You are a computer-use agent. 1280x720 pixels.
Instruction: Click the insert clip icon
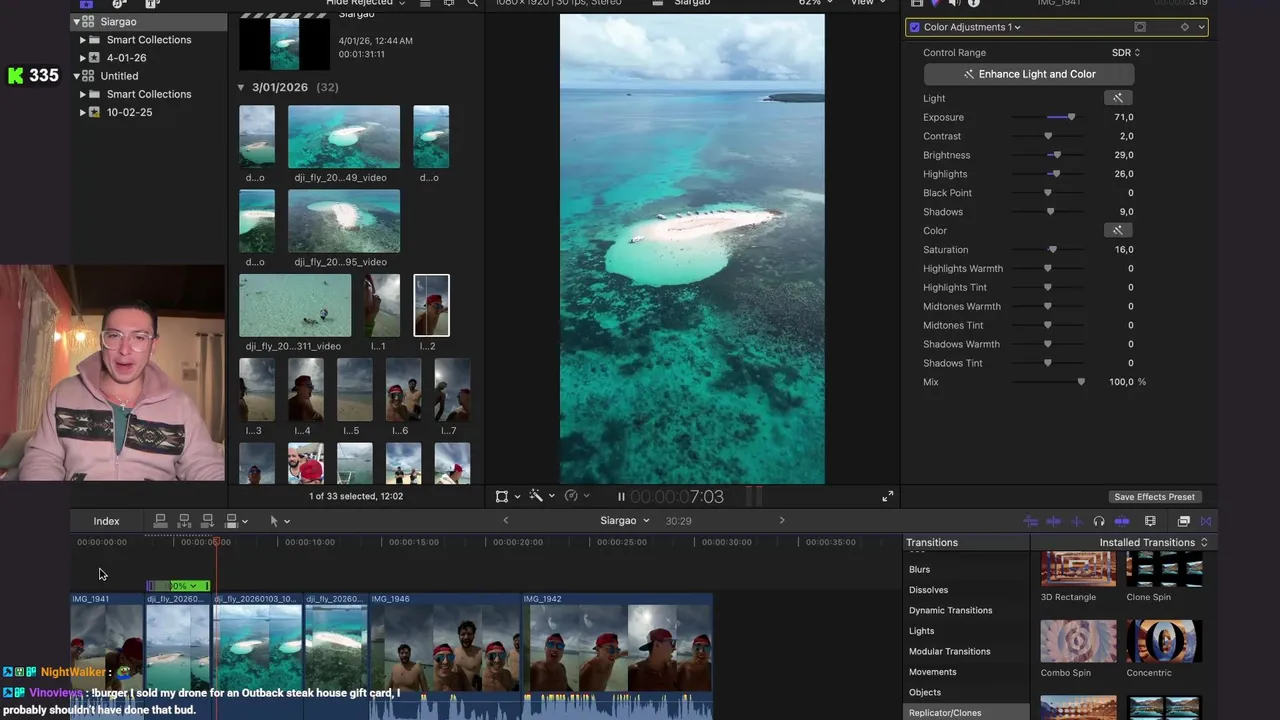coord(184,521)
